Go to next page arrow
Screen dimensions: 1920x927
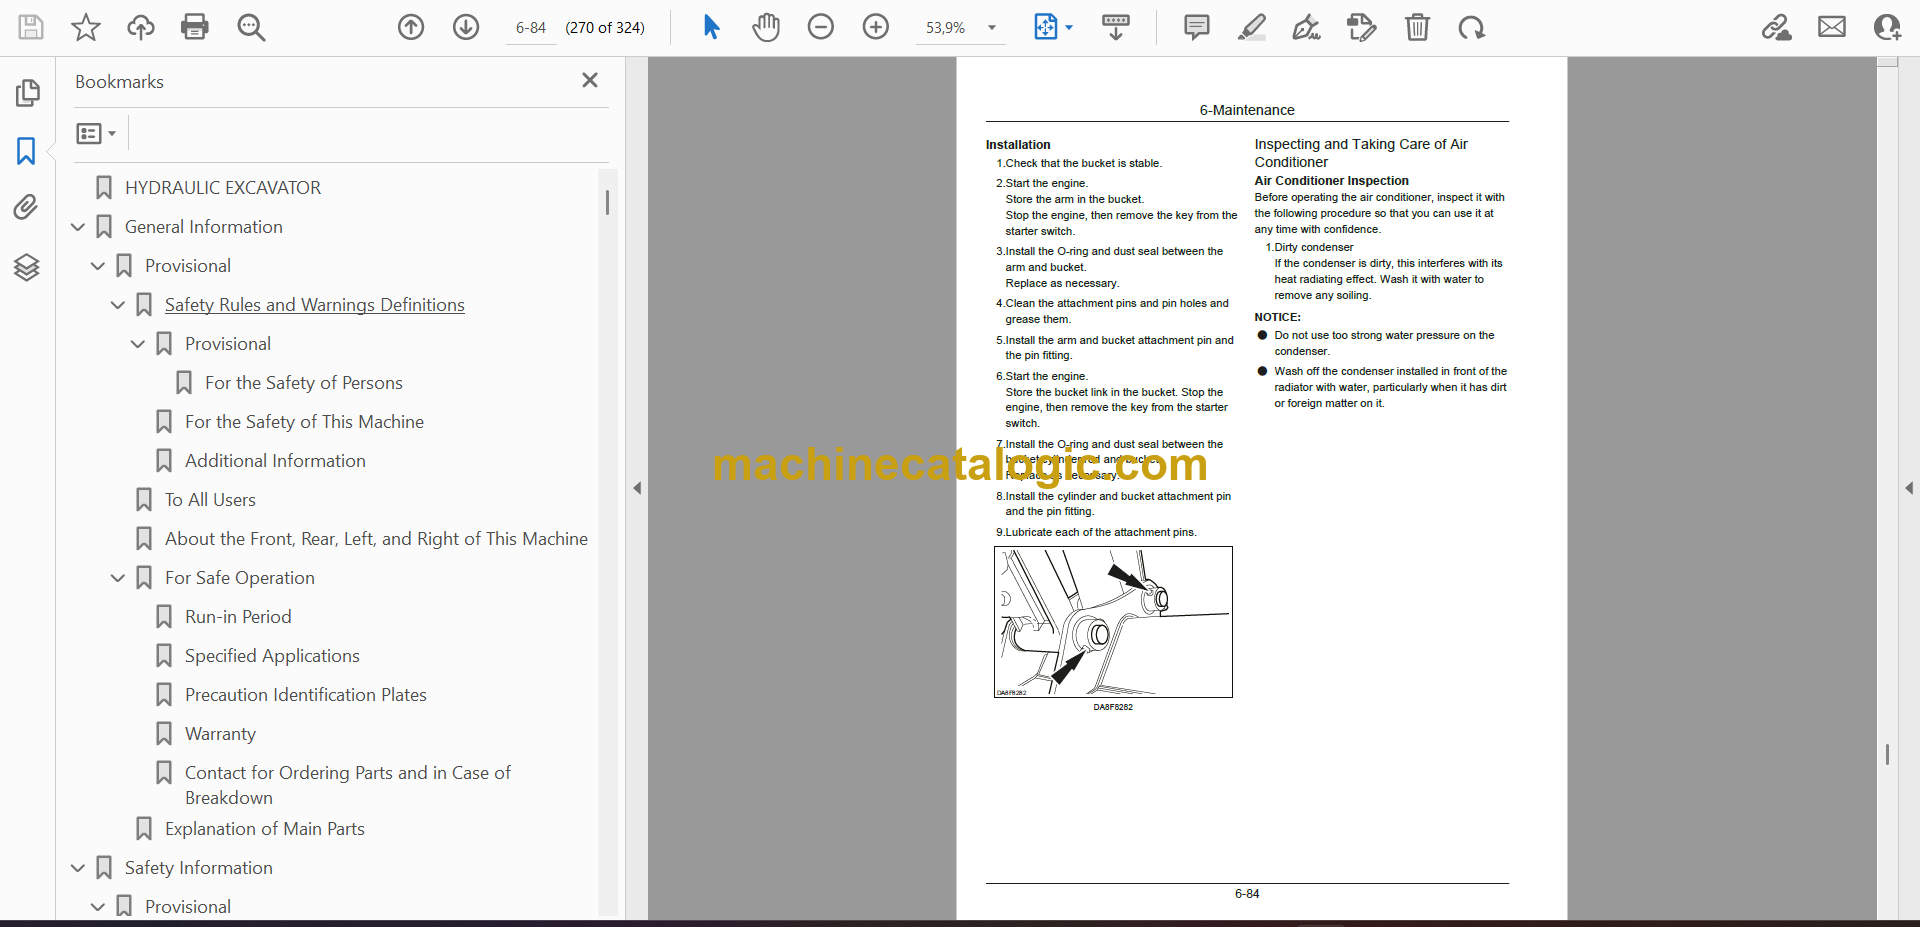click(x=466, y=27)
